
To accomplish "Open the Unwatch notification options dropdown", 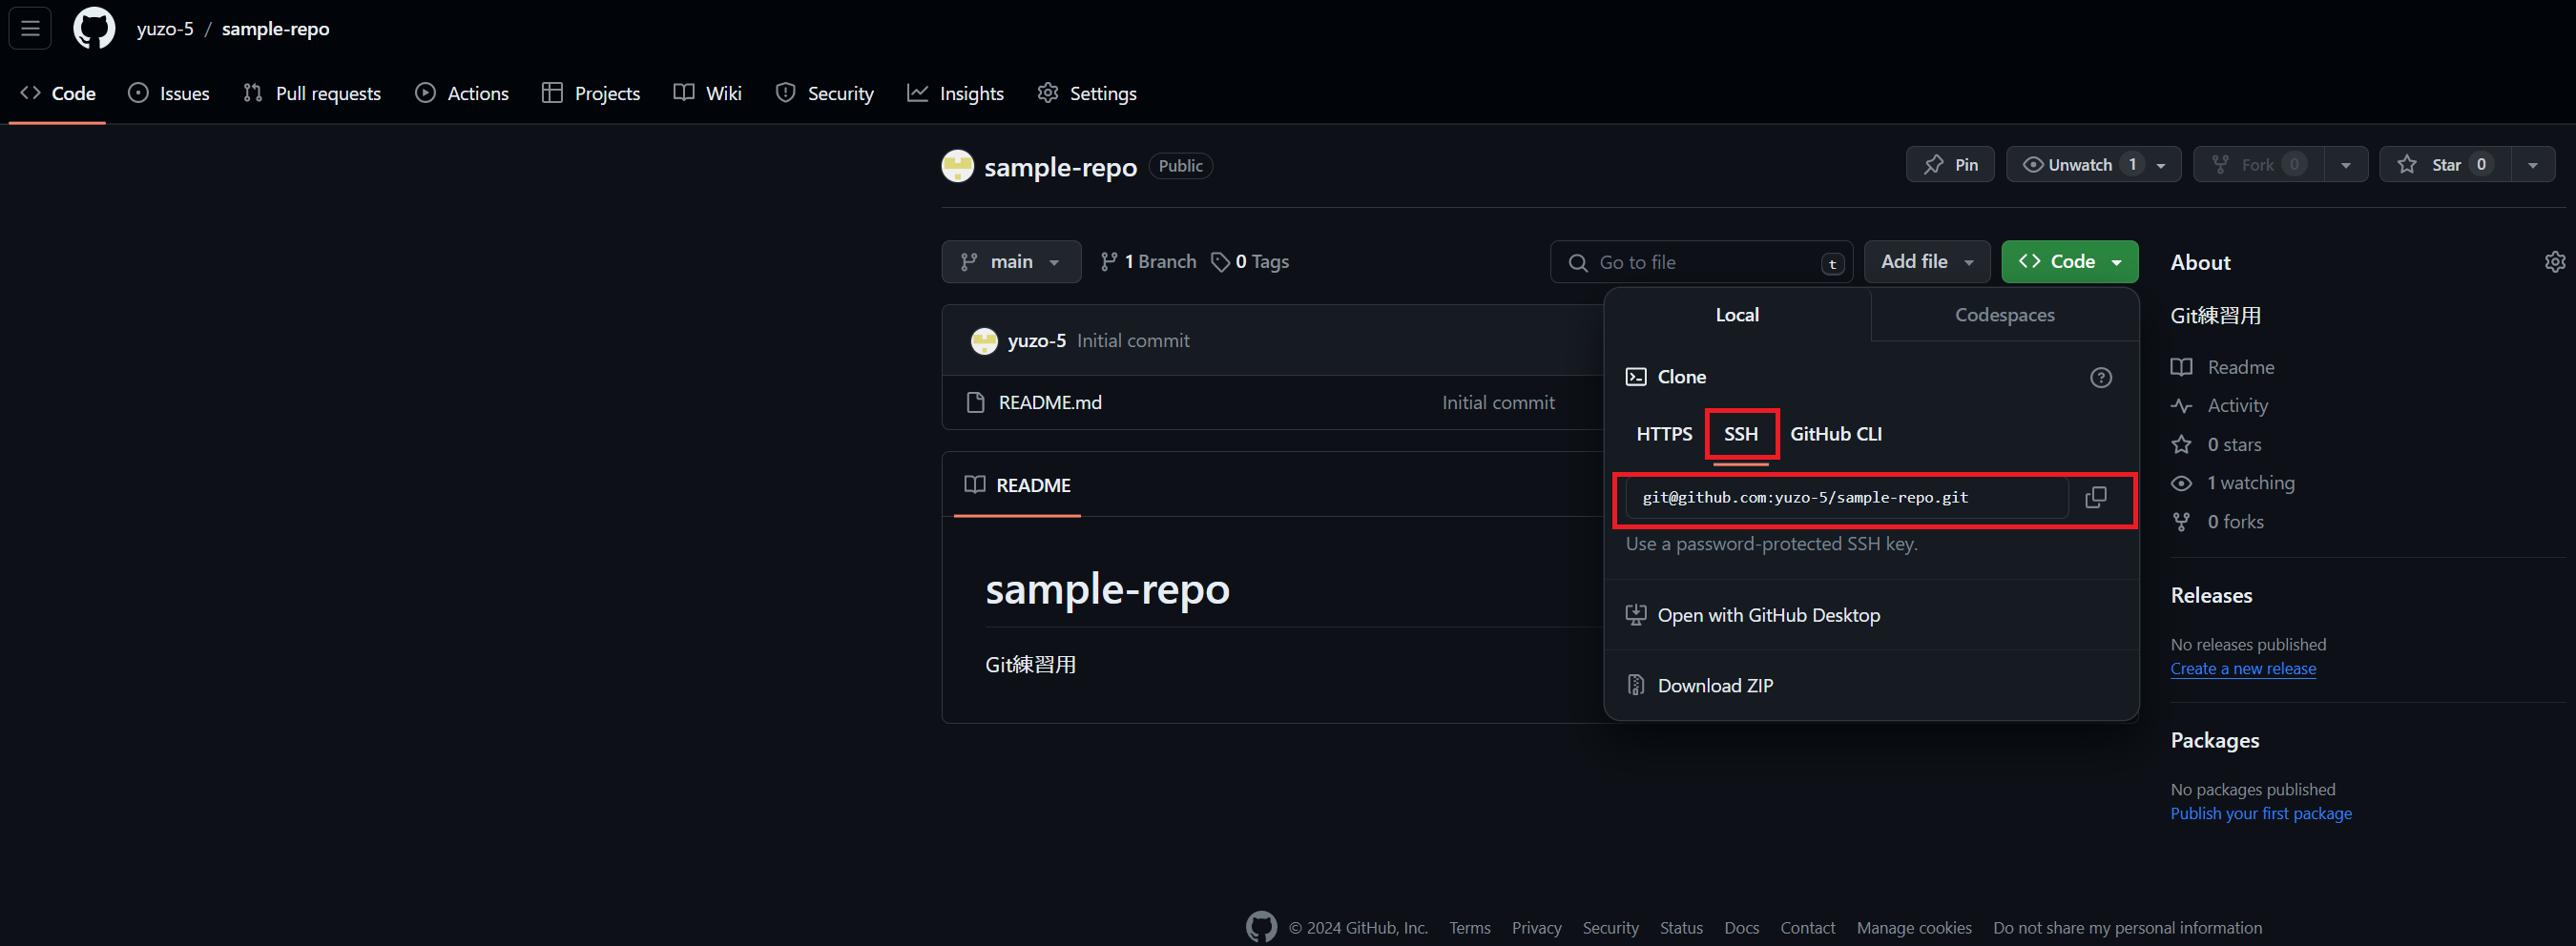I will click(x=2161, y=165).
